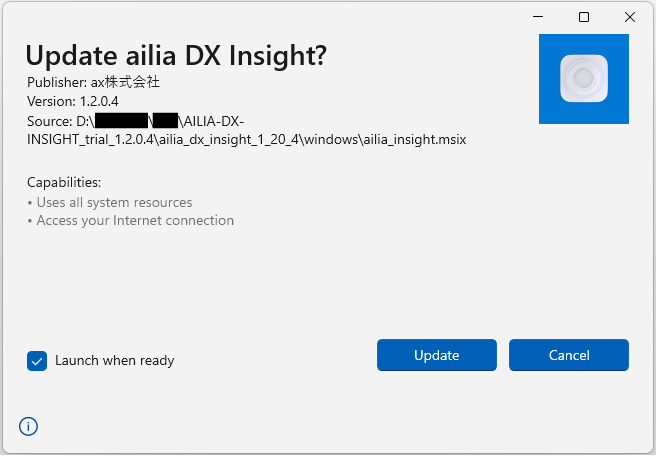This screenshot has height=456, width=657.
Task: Open the information icon at bottom left
Action: click(x=29, y=427)
